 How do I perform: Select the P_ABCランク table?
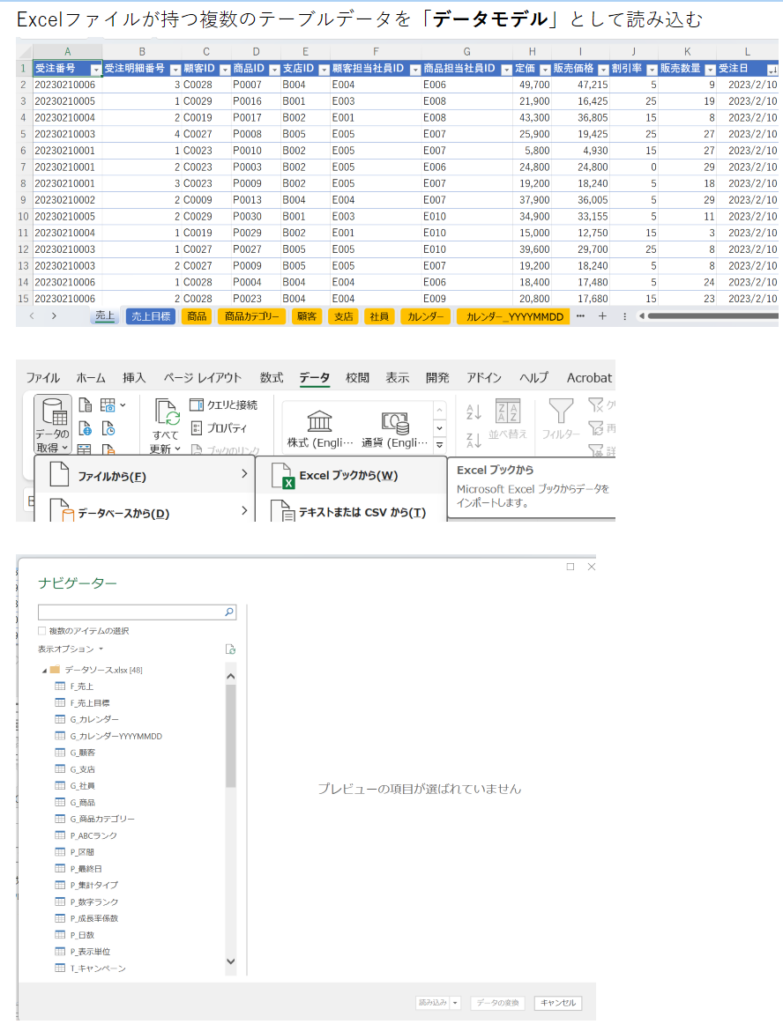tap(93, 835)
